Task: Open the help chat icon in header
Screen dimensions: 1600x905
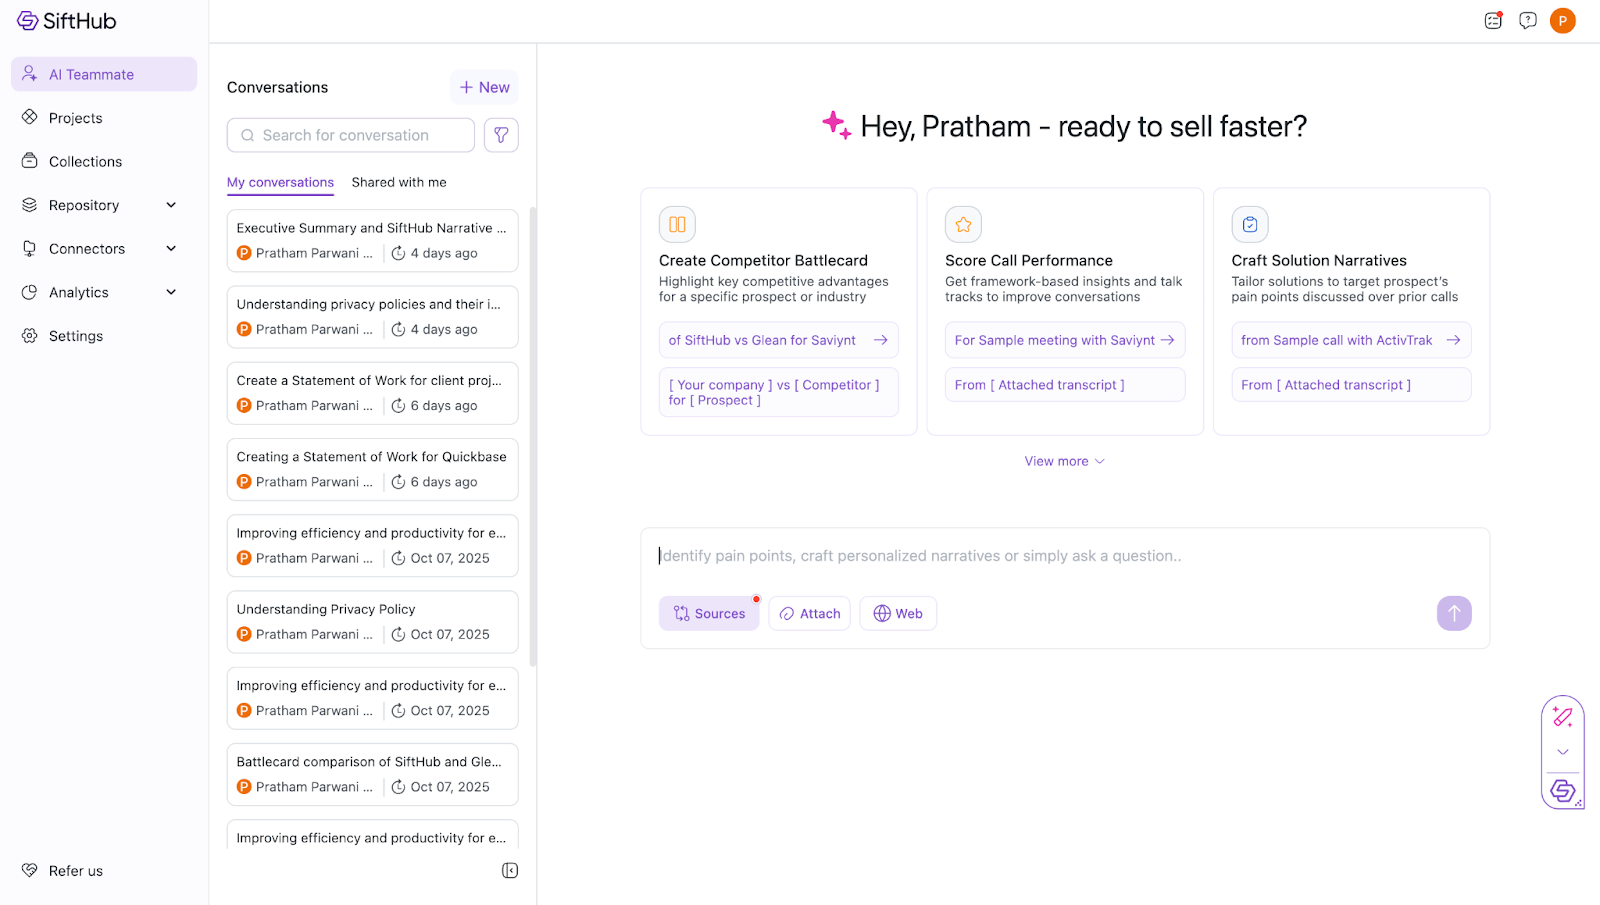Action: [1527, 21]
